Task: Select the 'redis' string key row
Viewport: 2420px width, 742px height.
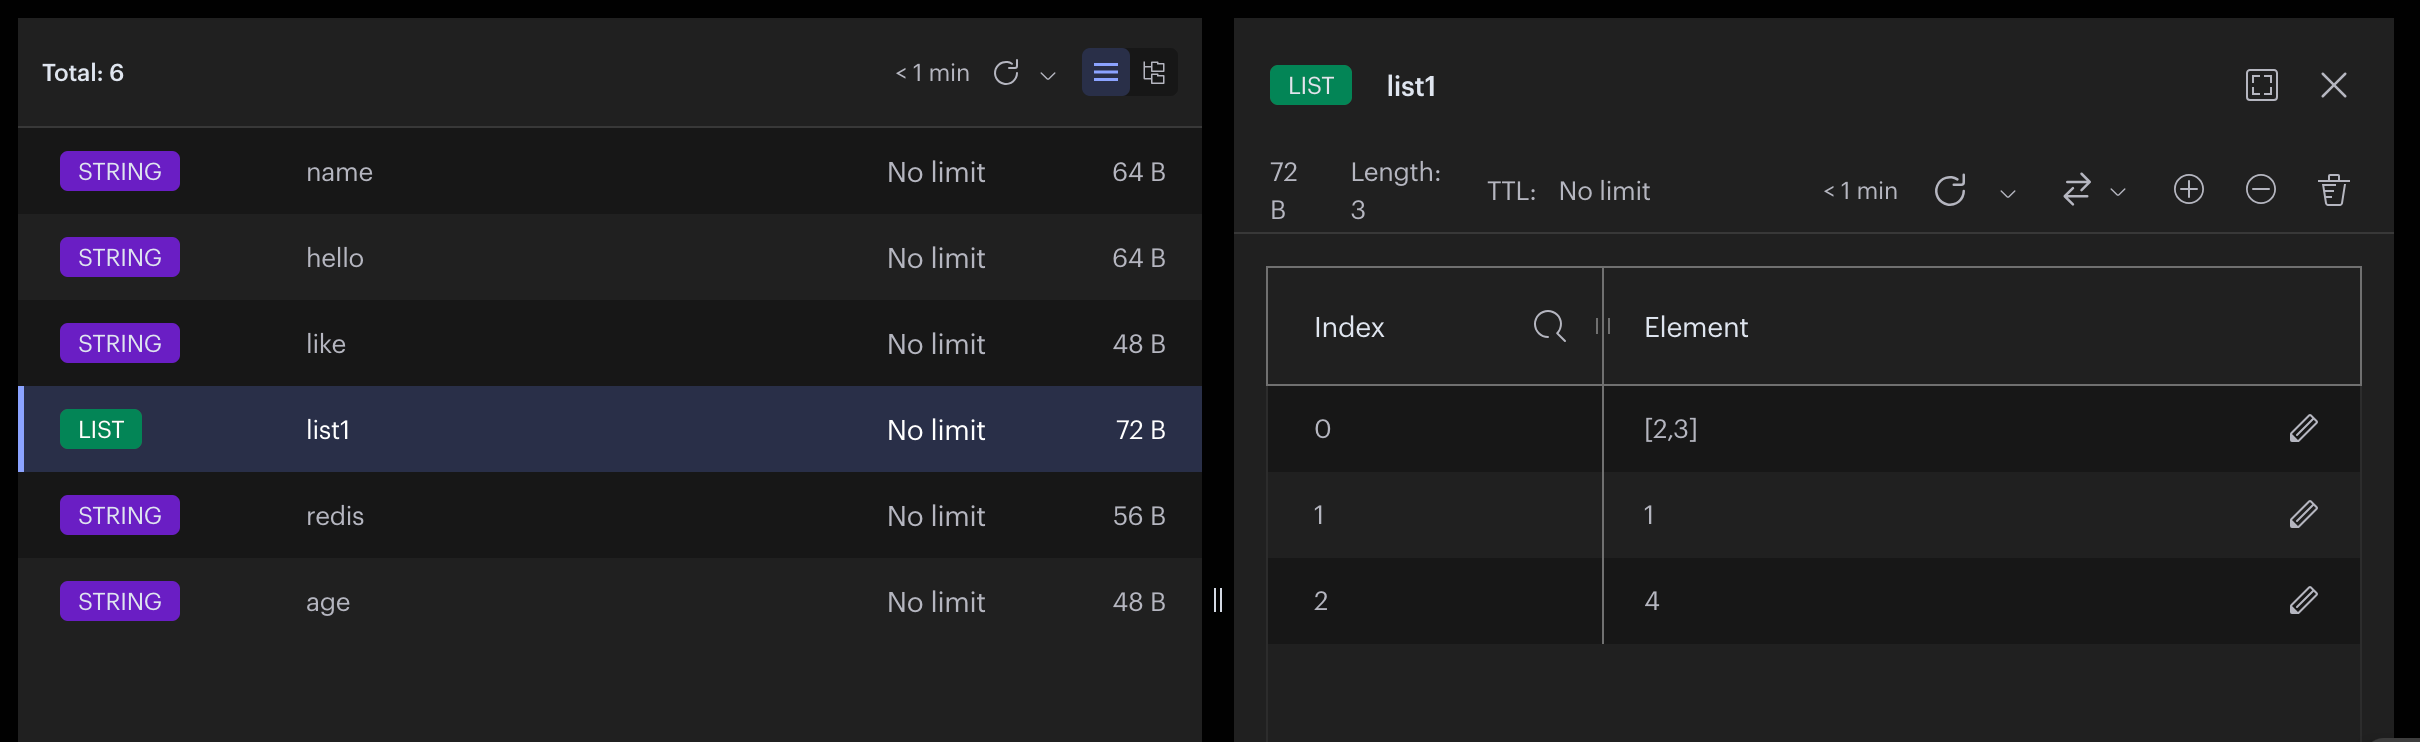Action: tap(610, 515)
